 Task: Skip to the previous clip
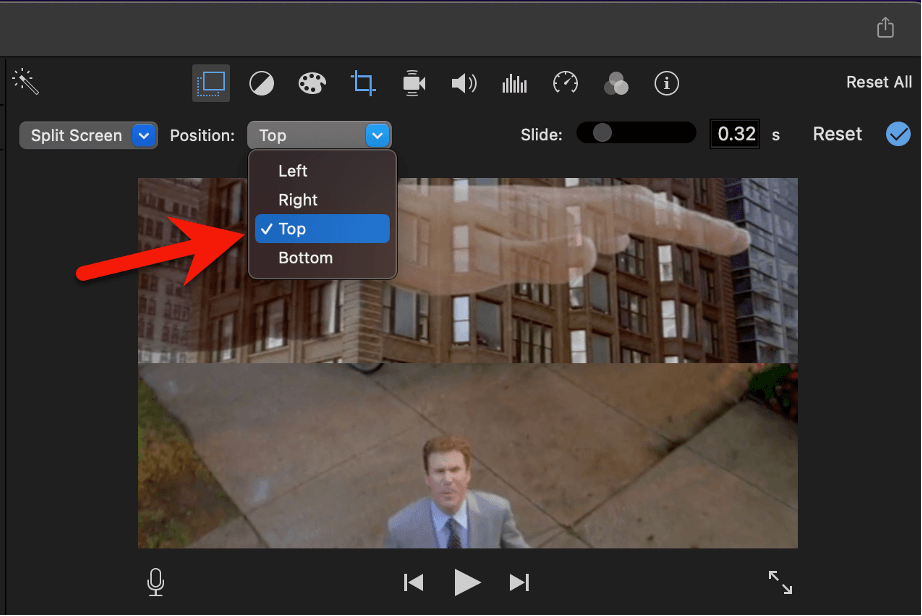[x=413, y=582]
